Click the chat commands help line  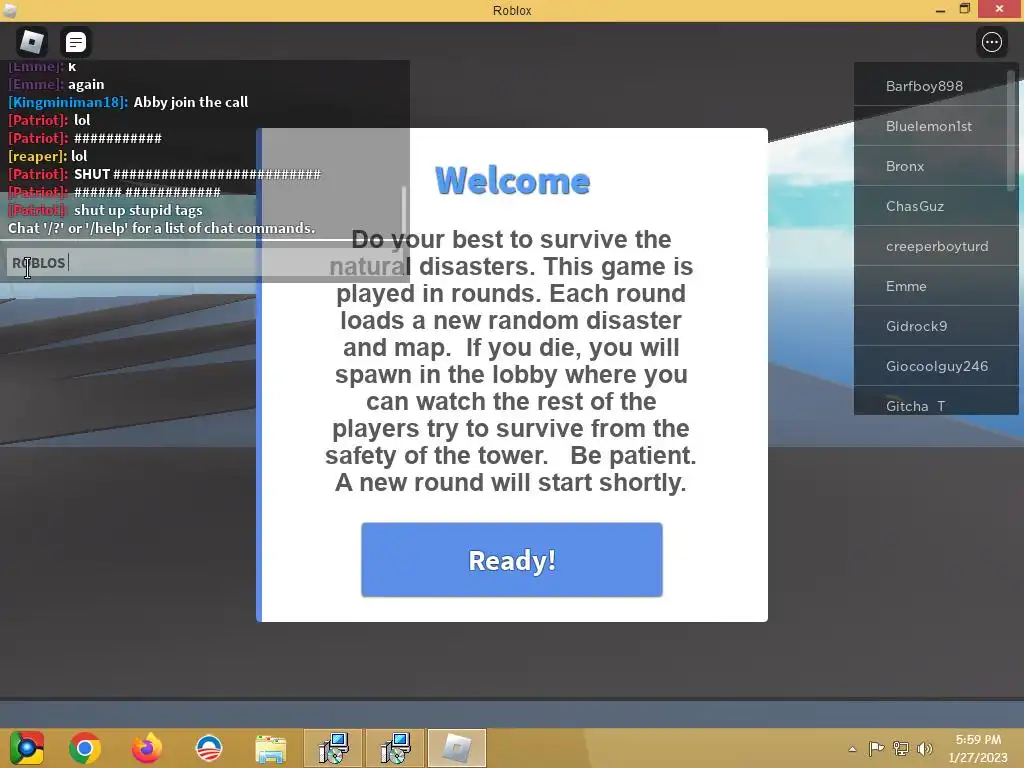pos(161,228)
